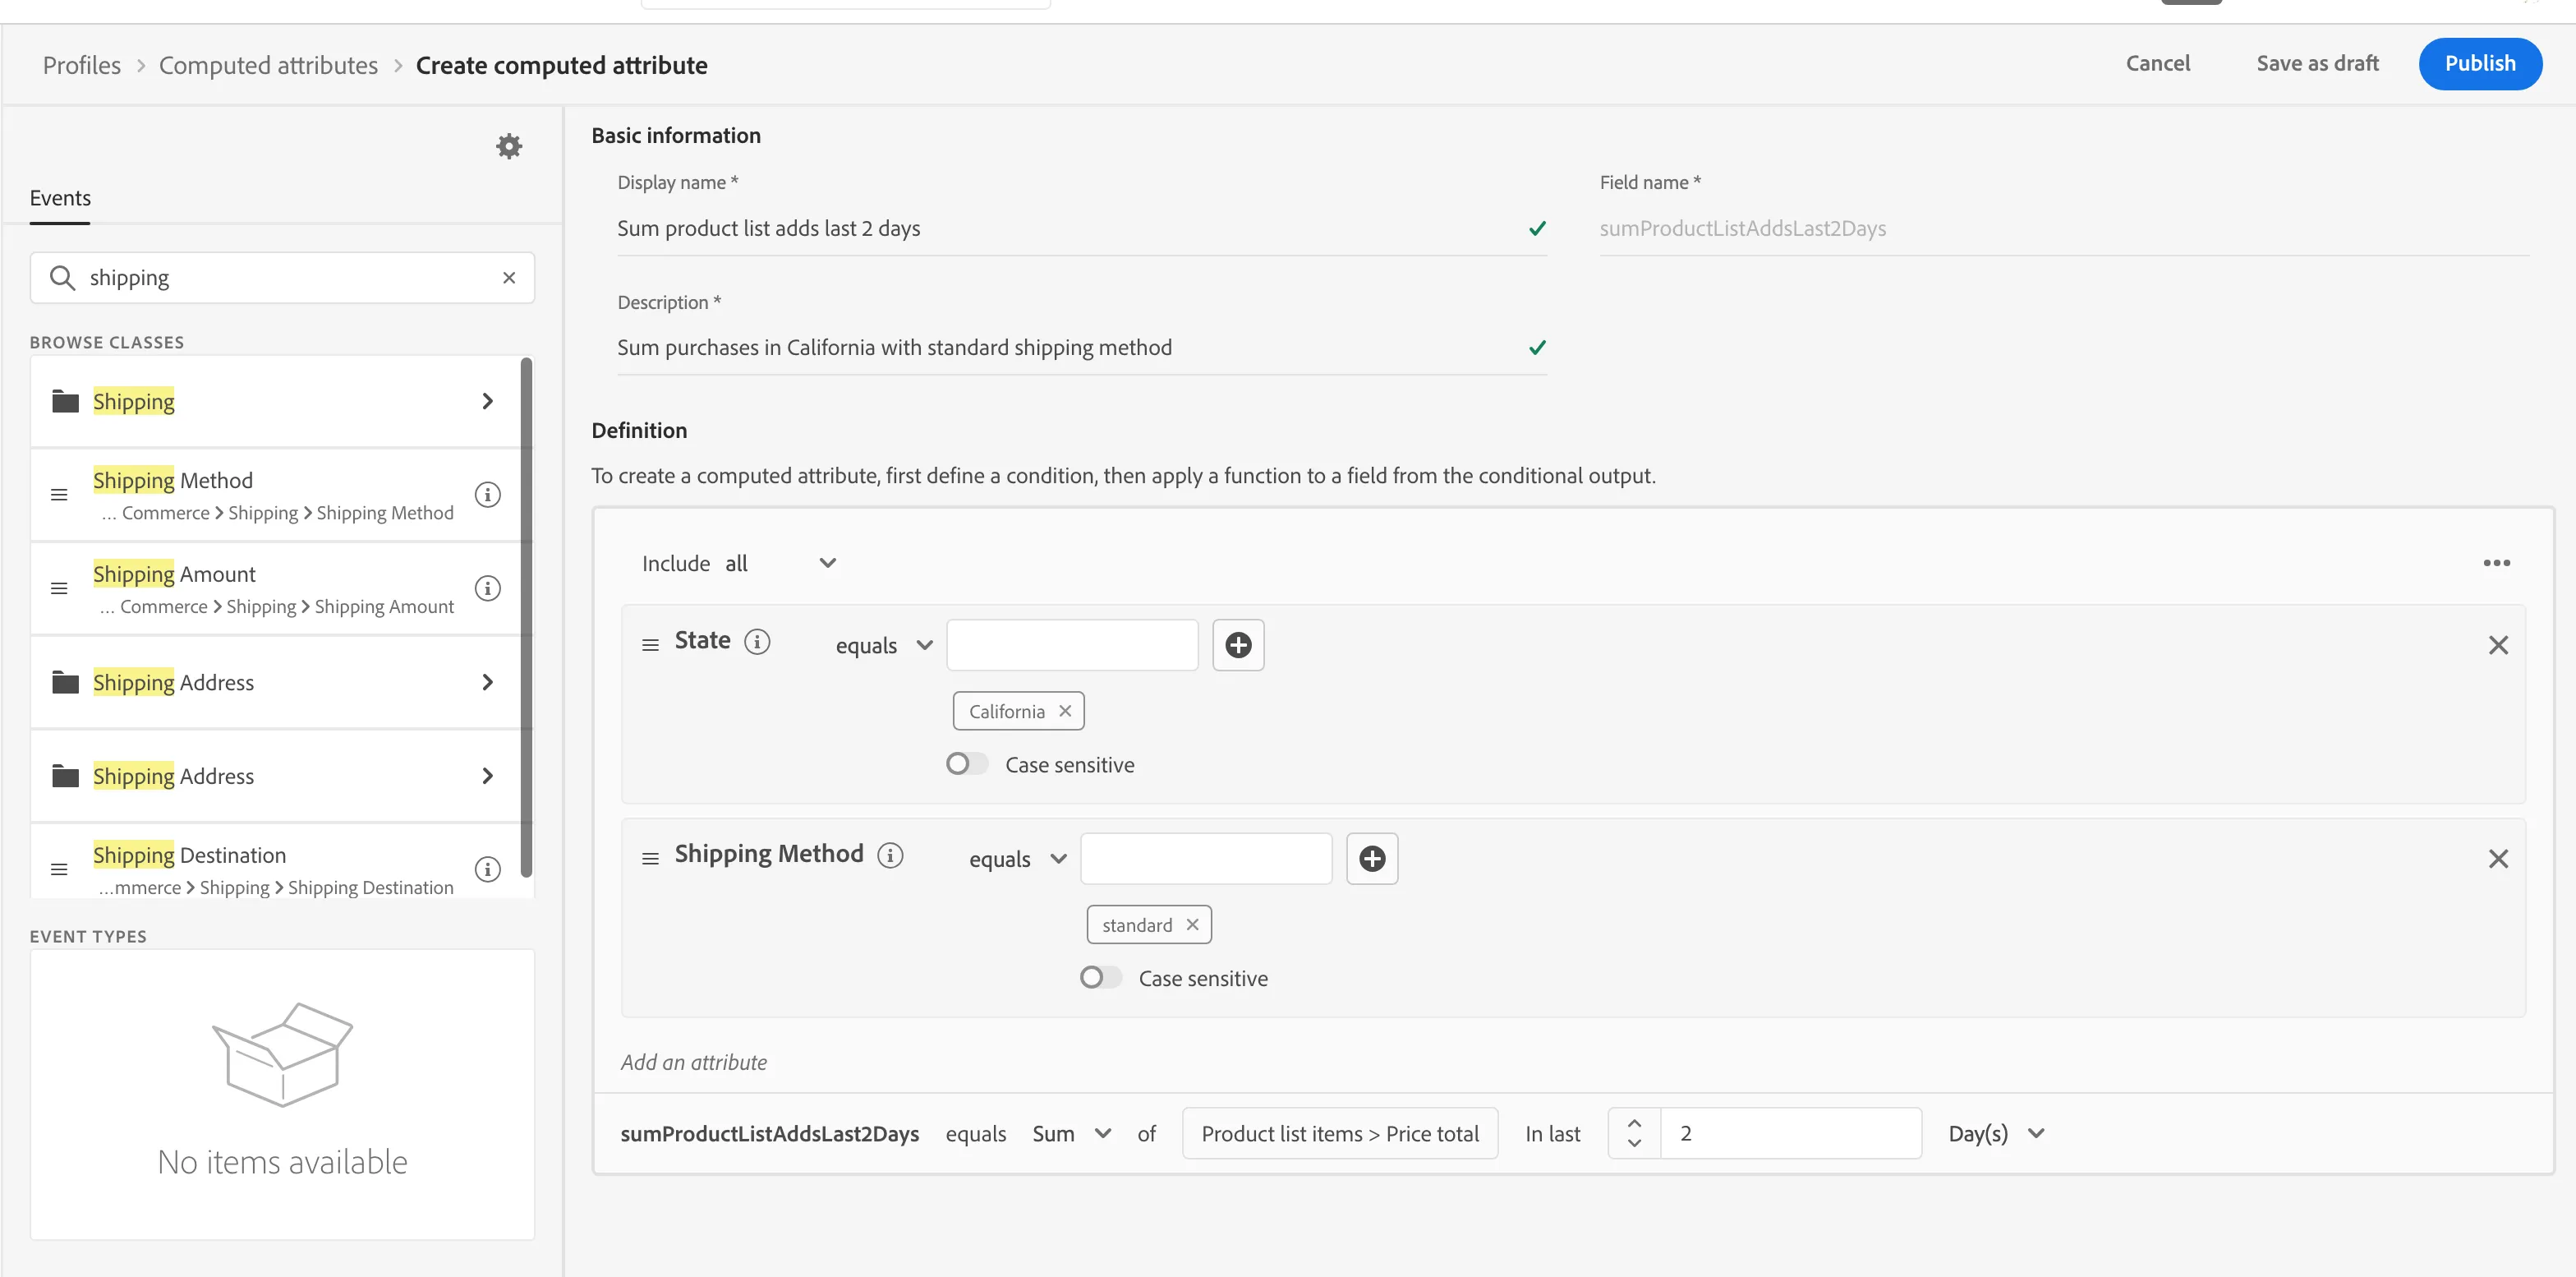Open the settings gear in Events panel
Viewport: 2576px width, 1277px height.
509,147
